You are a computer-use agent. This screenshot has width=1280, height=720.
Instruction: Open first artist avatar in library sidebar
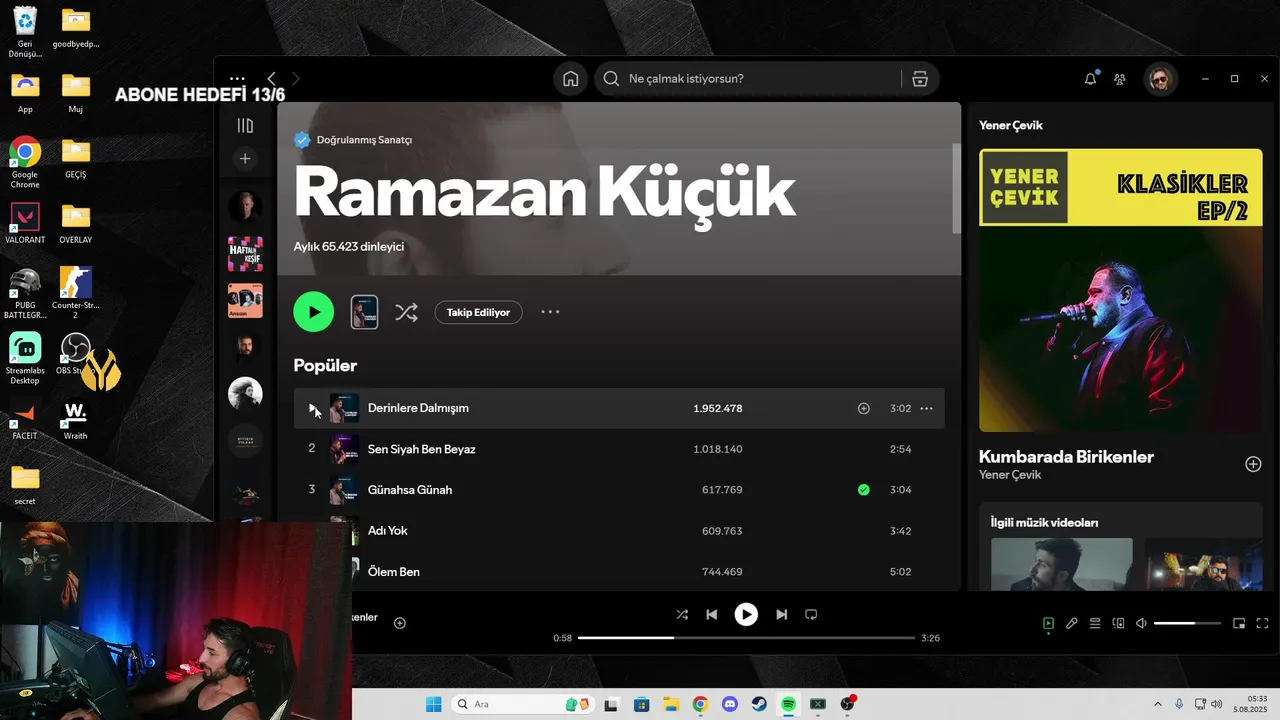coord(245,207)
